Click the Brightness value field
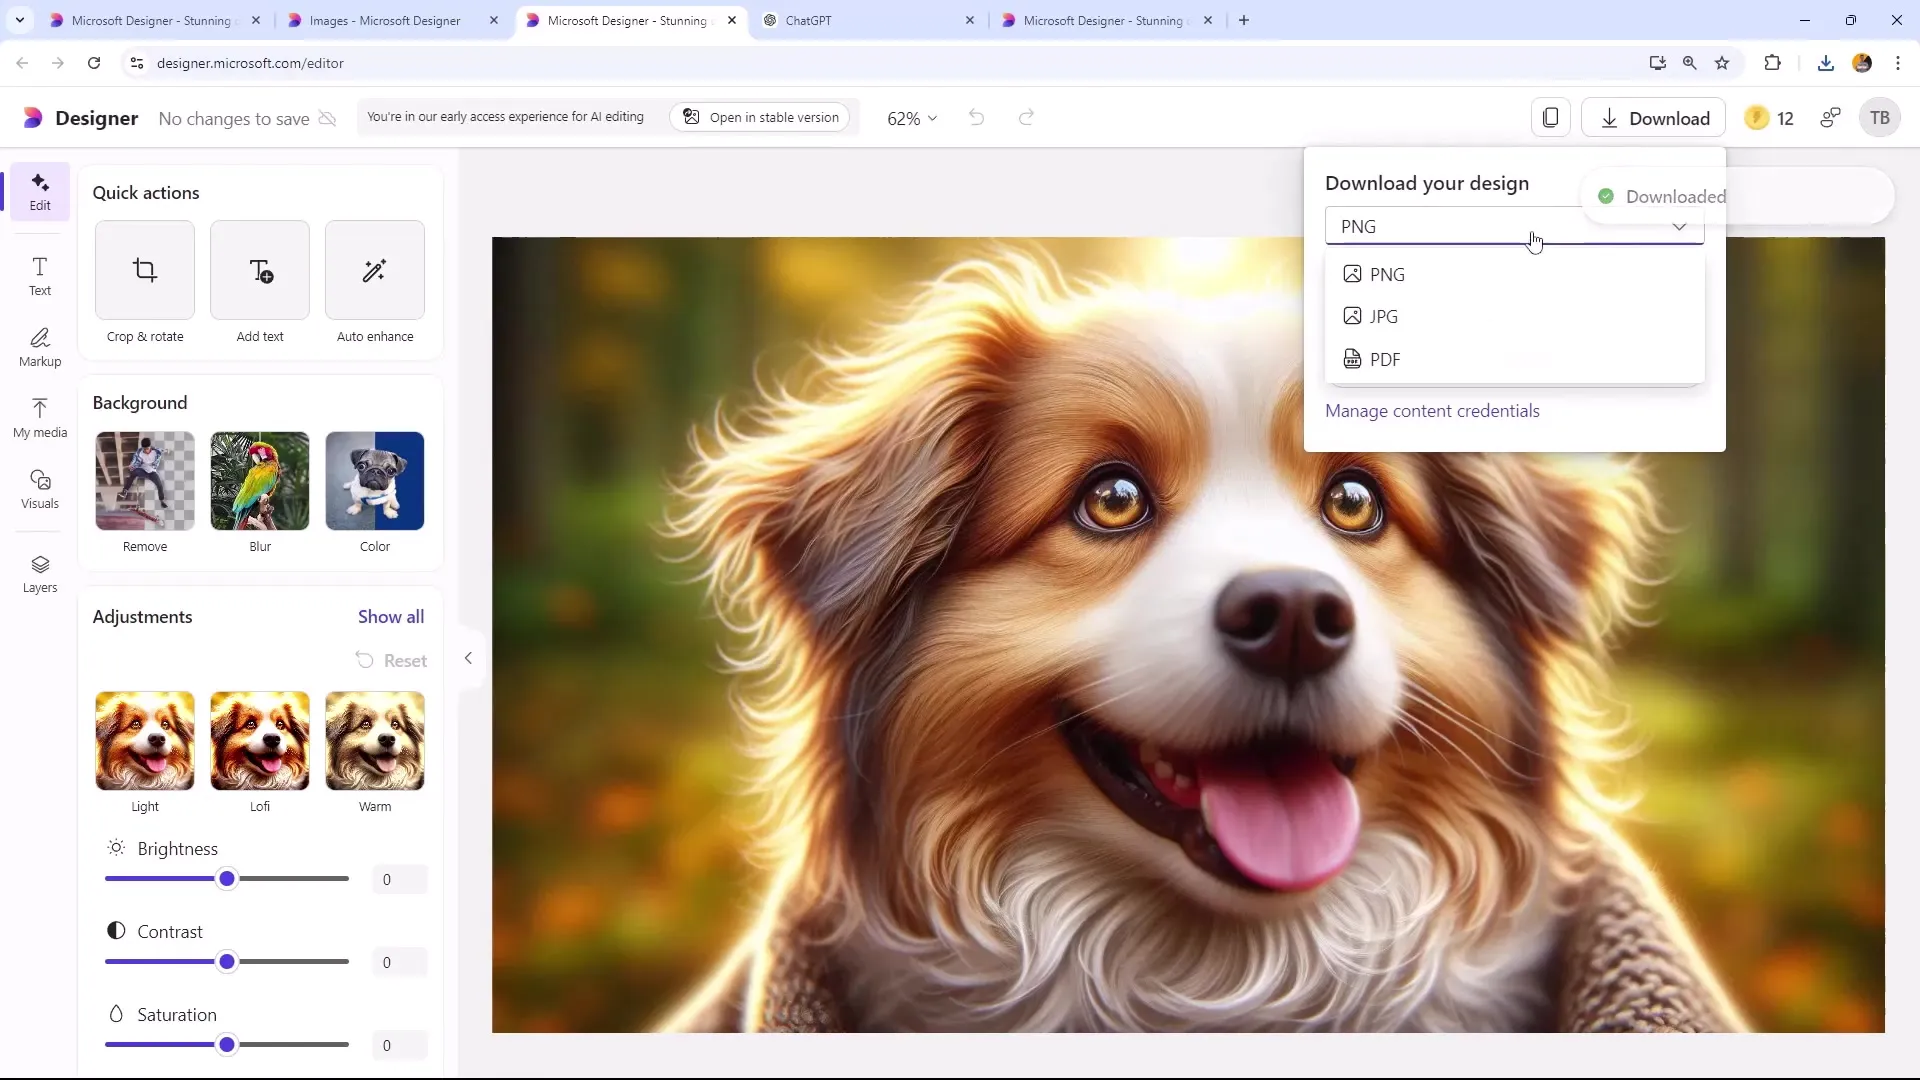Image resolution: width=1920 pixels, height=1080 pixels. coord(399,880)
